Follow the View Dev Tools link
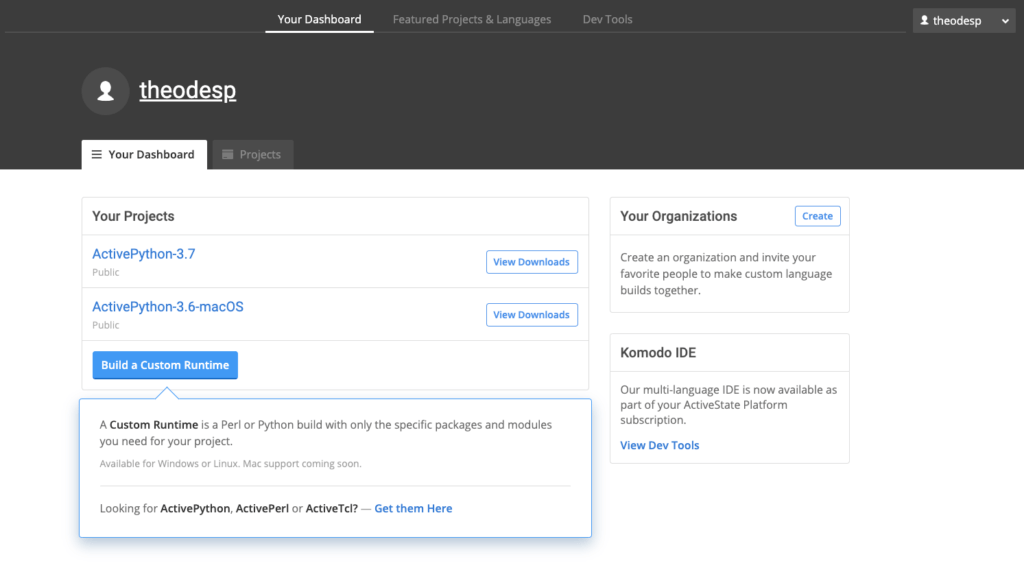The height and width of the screenshot is (570, 1024). click(x=659, y=445)
